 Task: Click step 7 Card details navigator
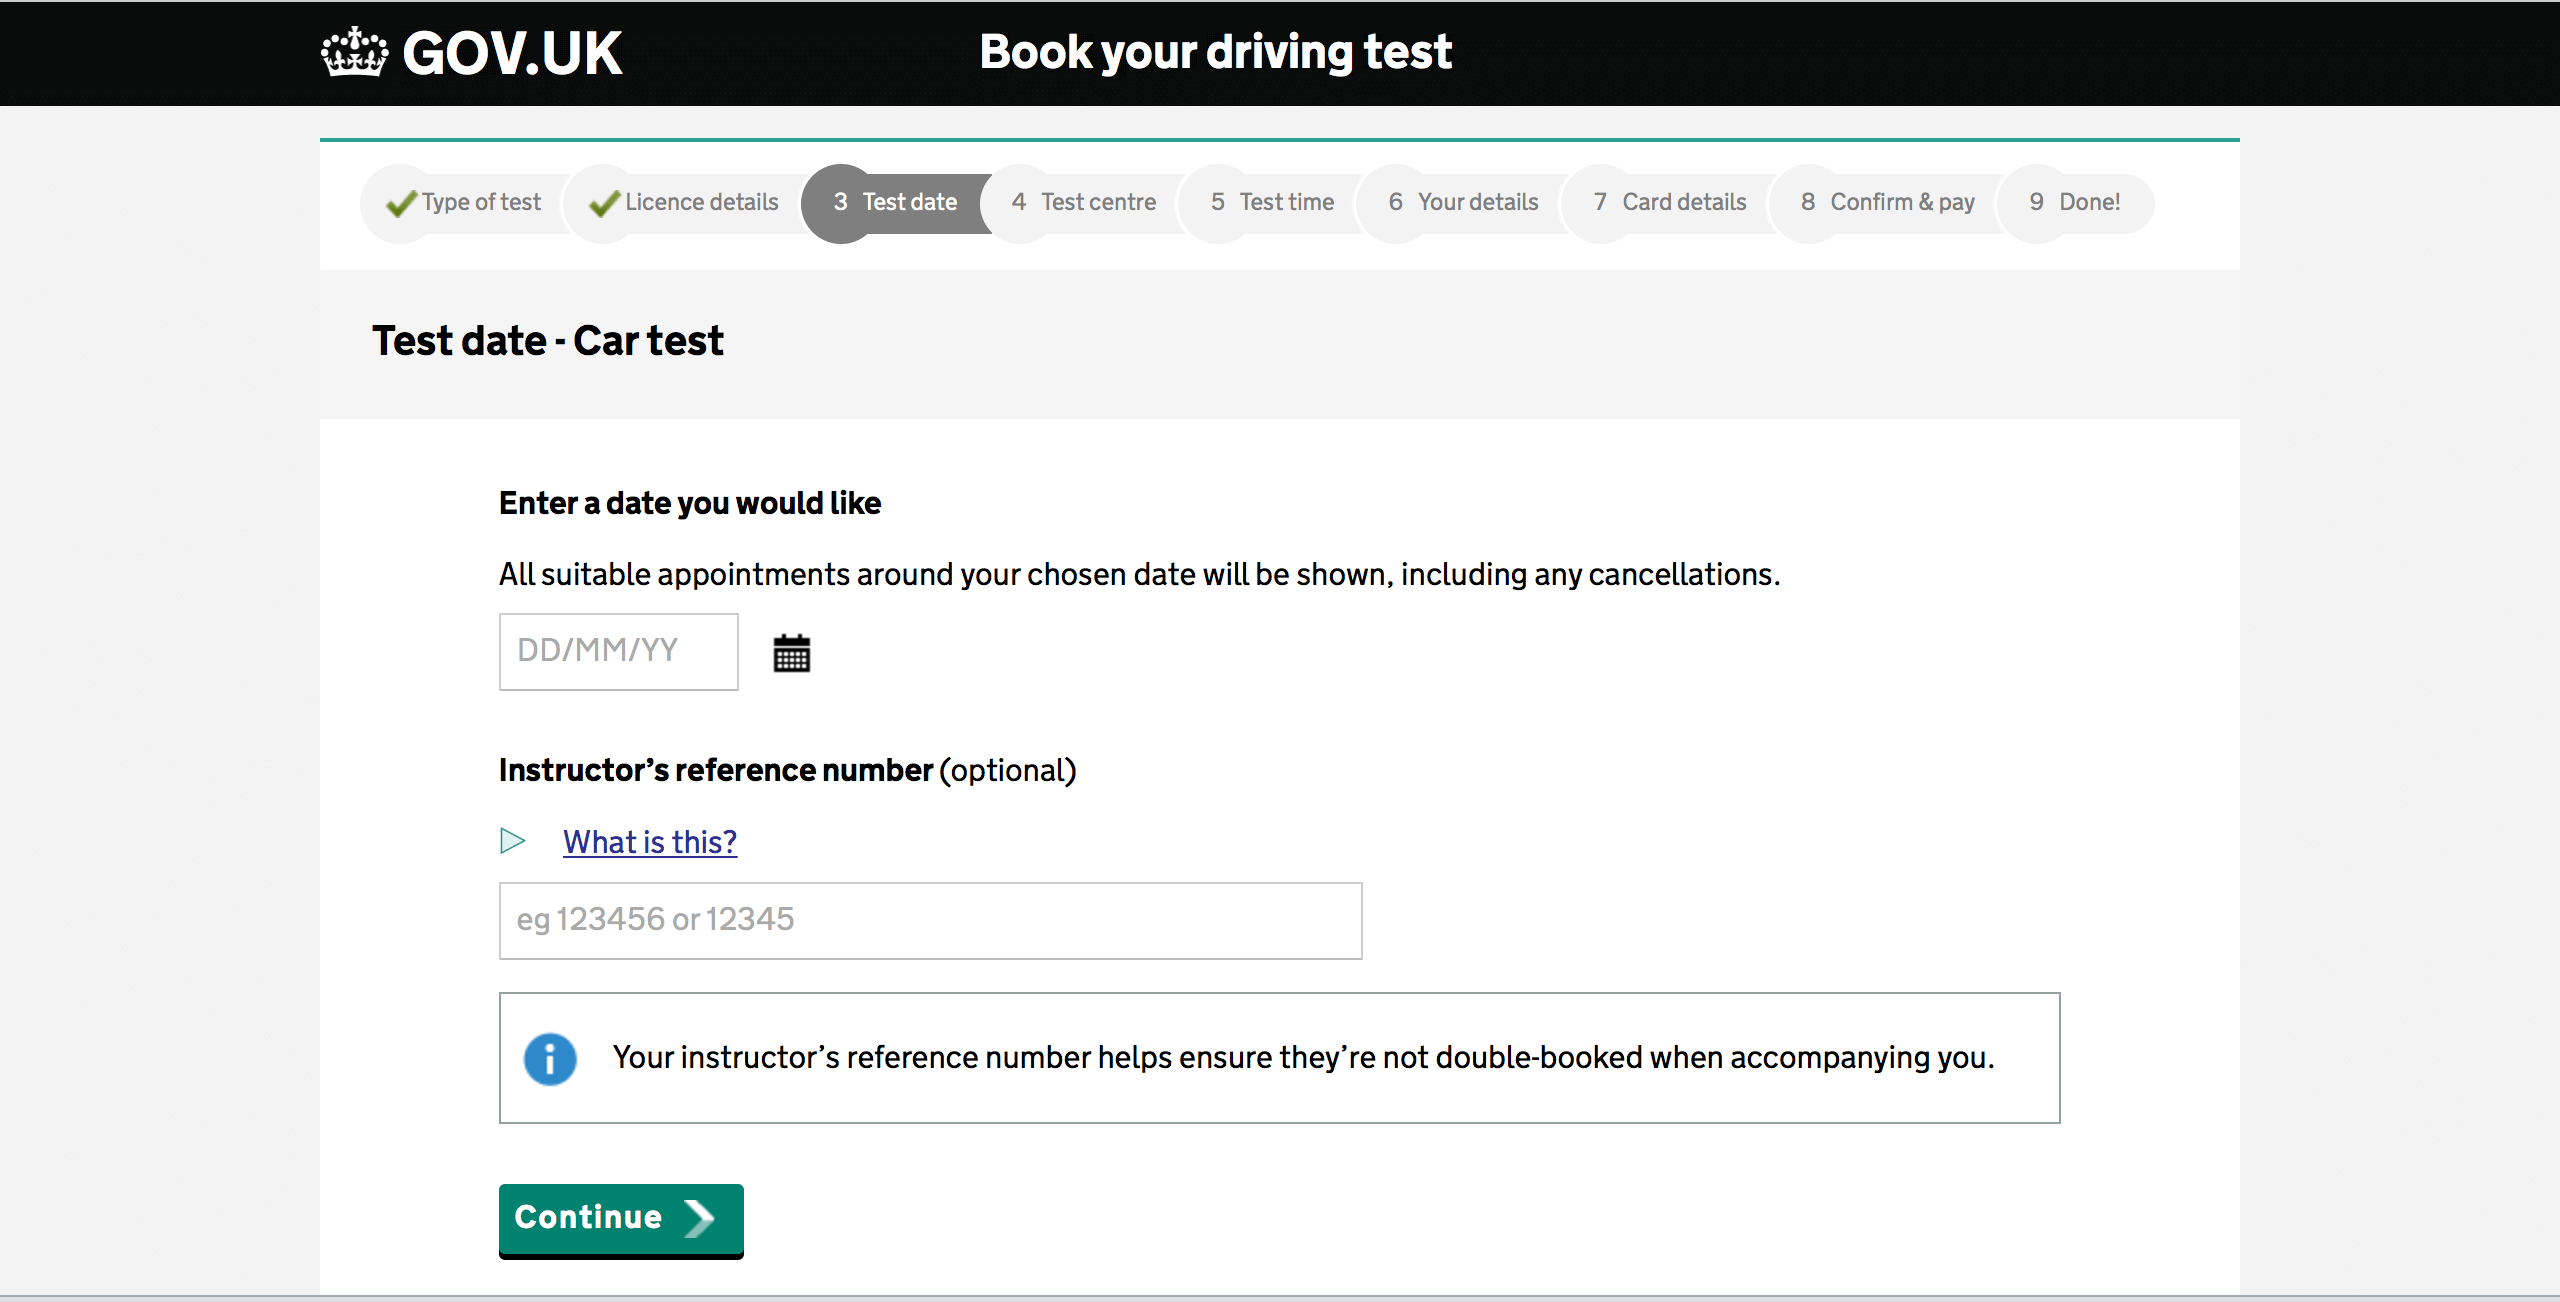pyautogui.click(x=1667, y=201)
